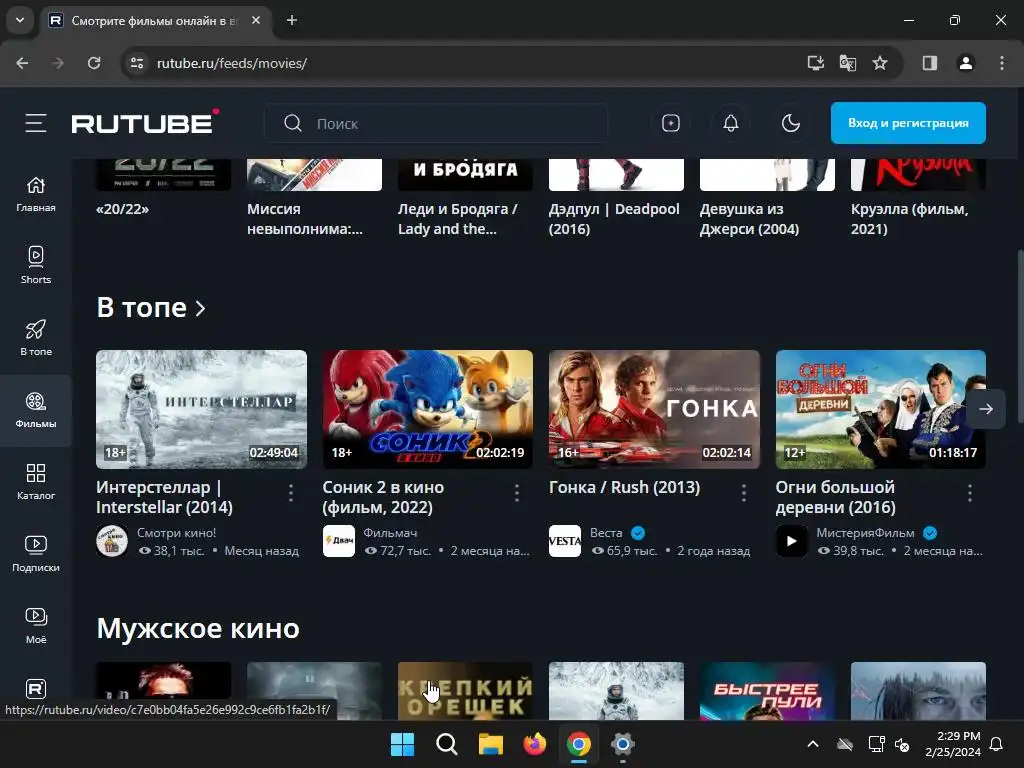Open Каталог in the sidebar

pos(36,482)
